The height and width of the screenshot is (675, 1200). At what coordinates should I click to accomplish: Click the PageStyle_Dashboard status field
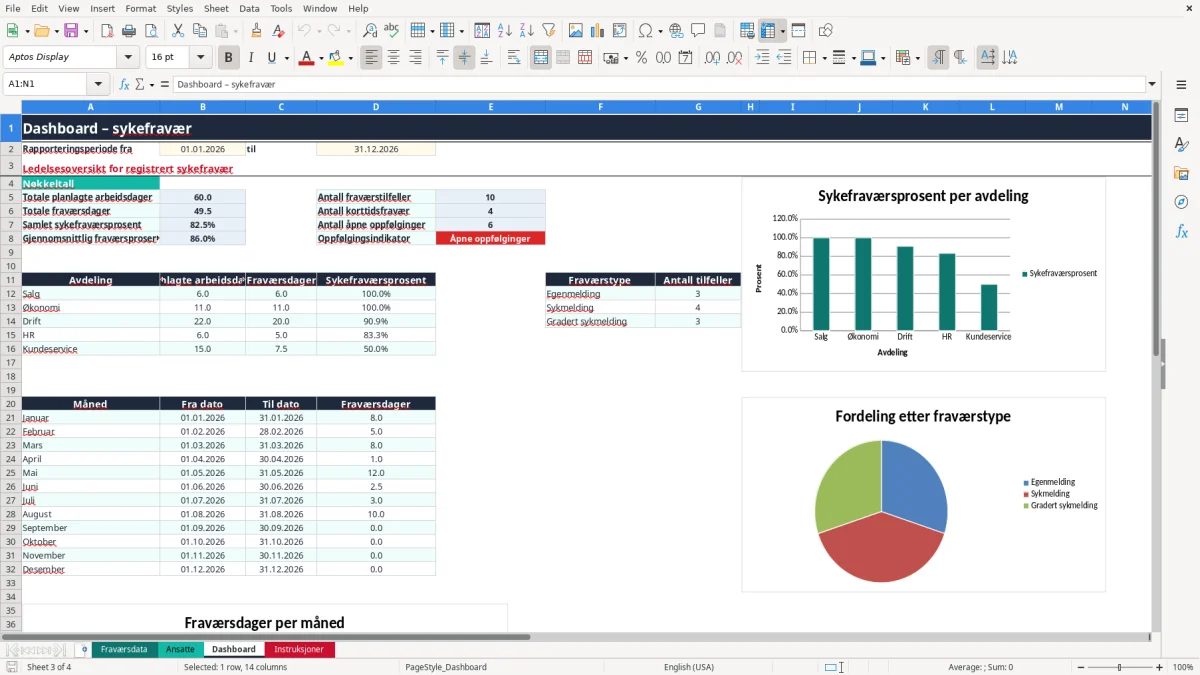446,667
